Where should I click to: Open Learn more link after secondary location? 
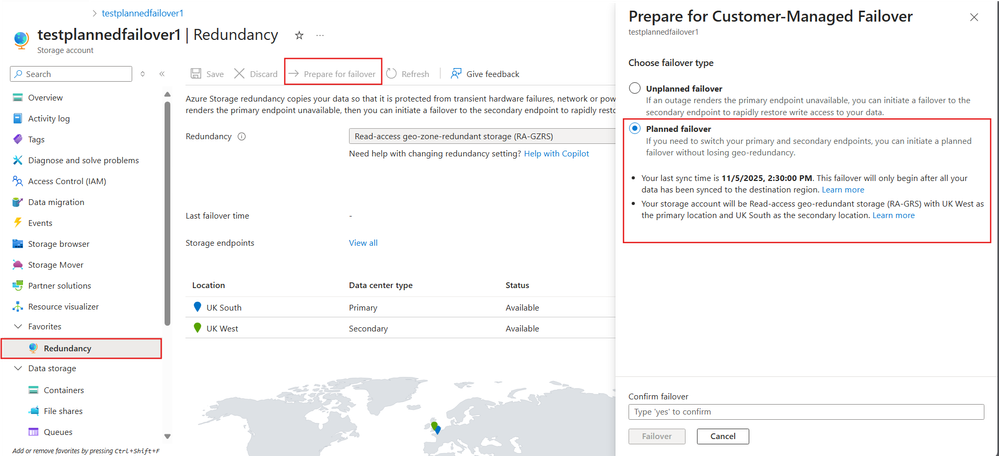click(x=893, y=215)
